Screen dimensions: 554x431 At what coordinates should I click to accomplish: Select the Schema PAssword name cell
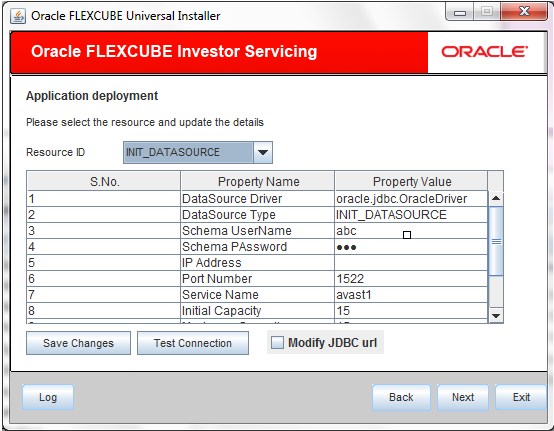(x=258, y=247)
